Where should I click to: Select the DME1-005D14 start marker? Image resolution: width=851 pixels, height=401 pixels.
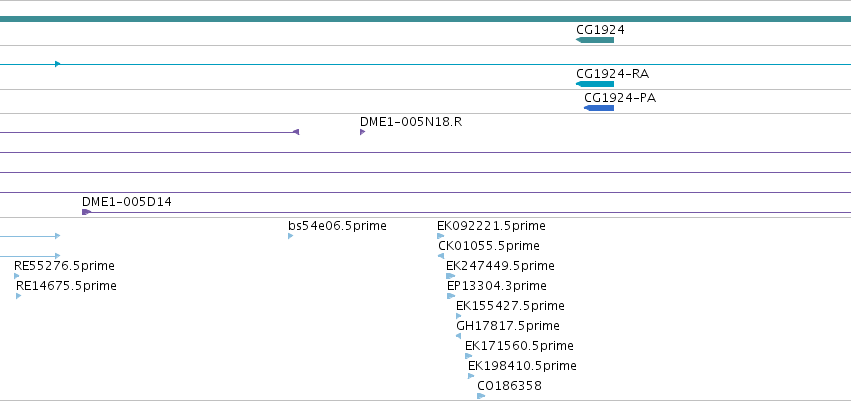click(86, 212)
